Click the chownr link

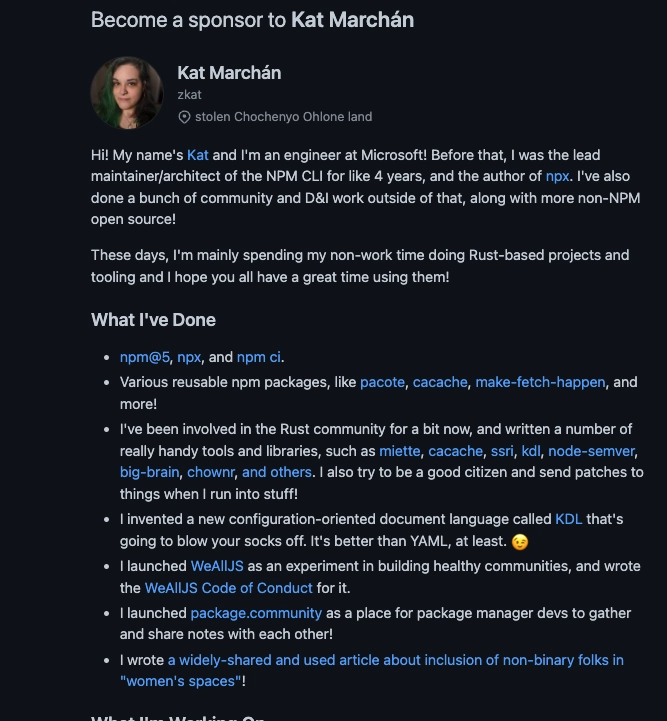tap(210, 472)
